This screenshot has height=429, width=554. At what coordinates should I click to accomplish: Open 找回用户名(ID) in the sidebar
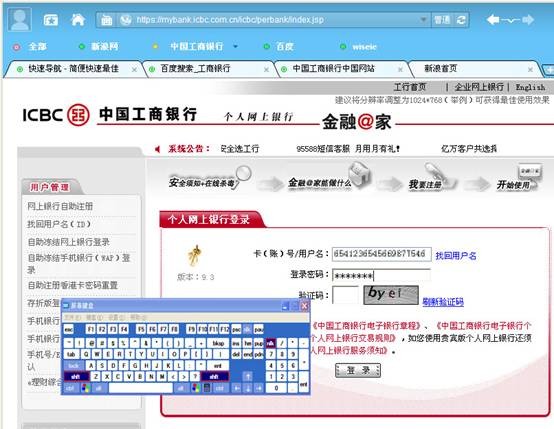[x=59, y=224]
